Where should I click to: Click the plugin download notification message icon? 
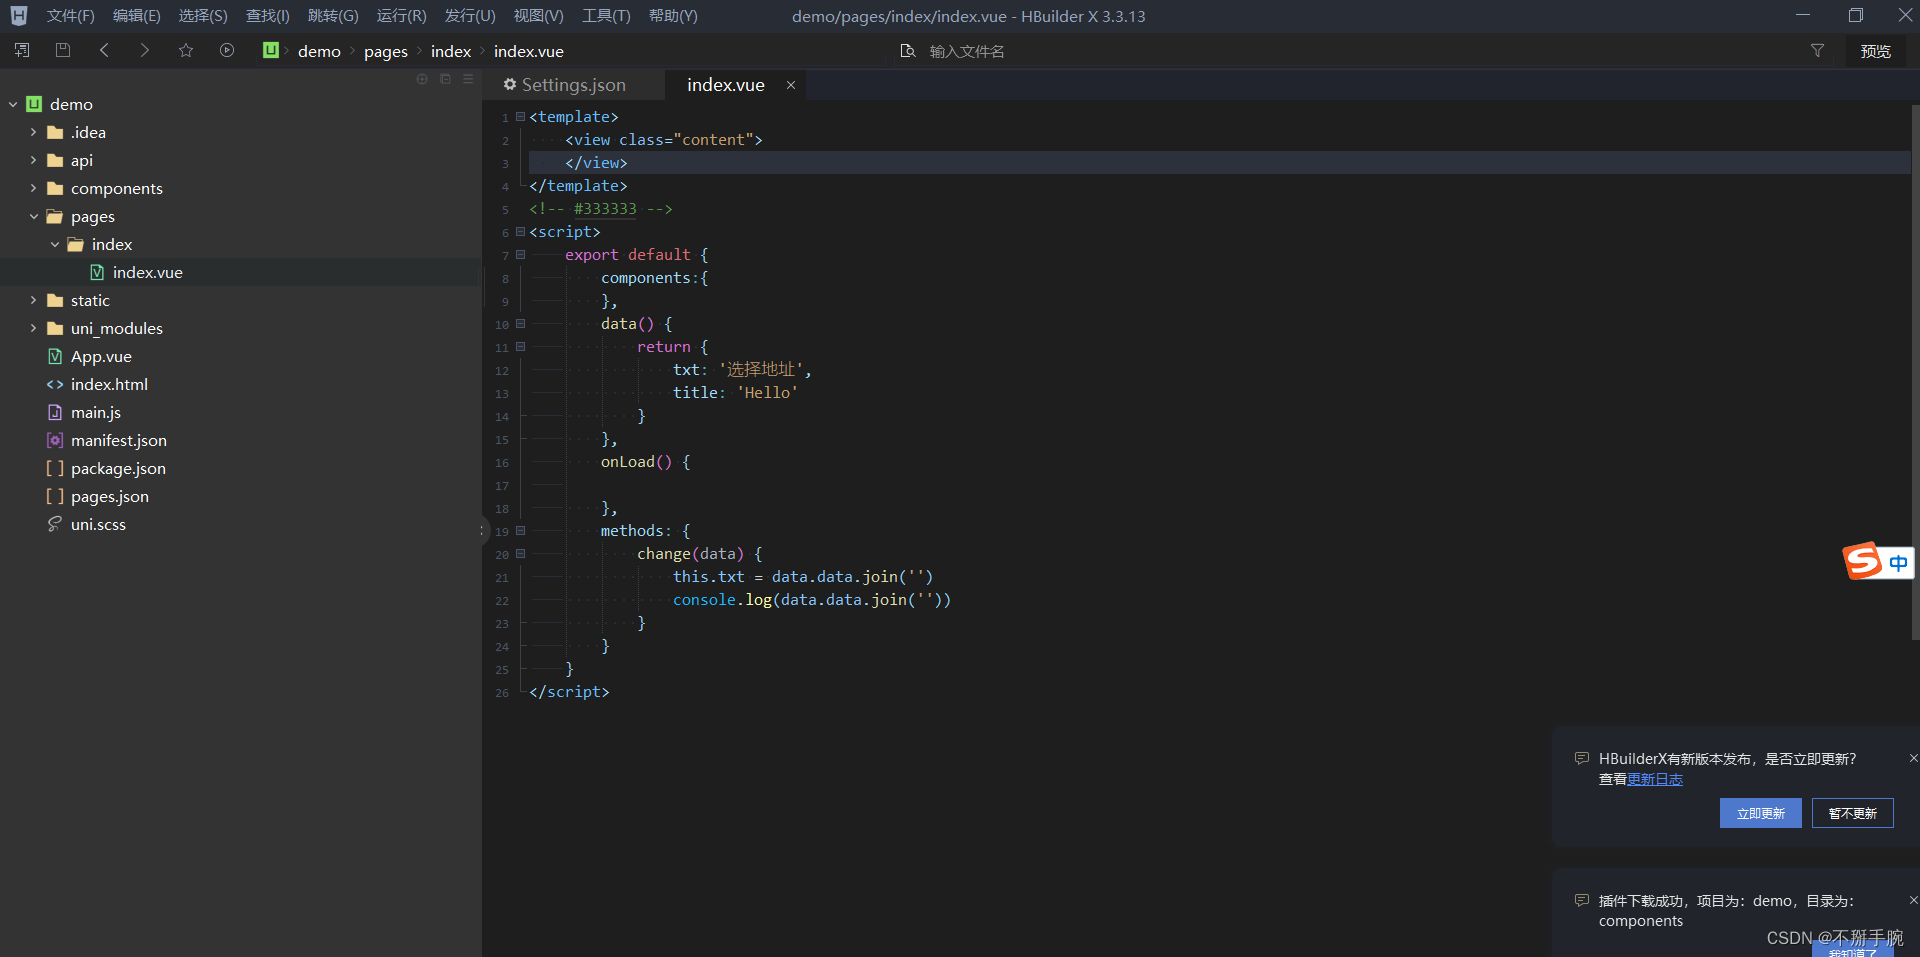coord(1582,901)
